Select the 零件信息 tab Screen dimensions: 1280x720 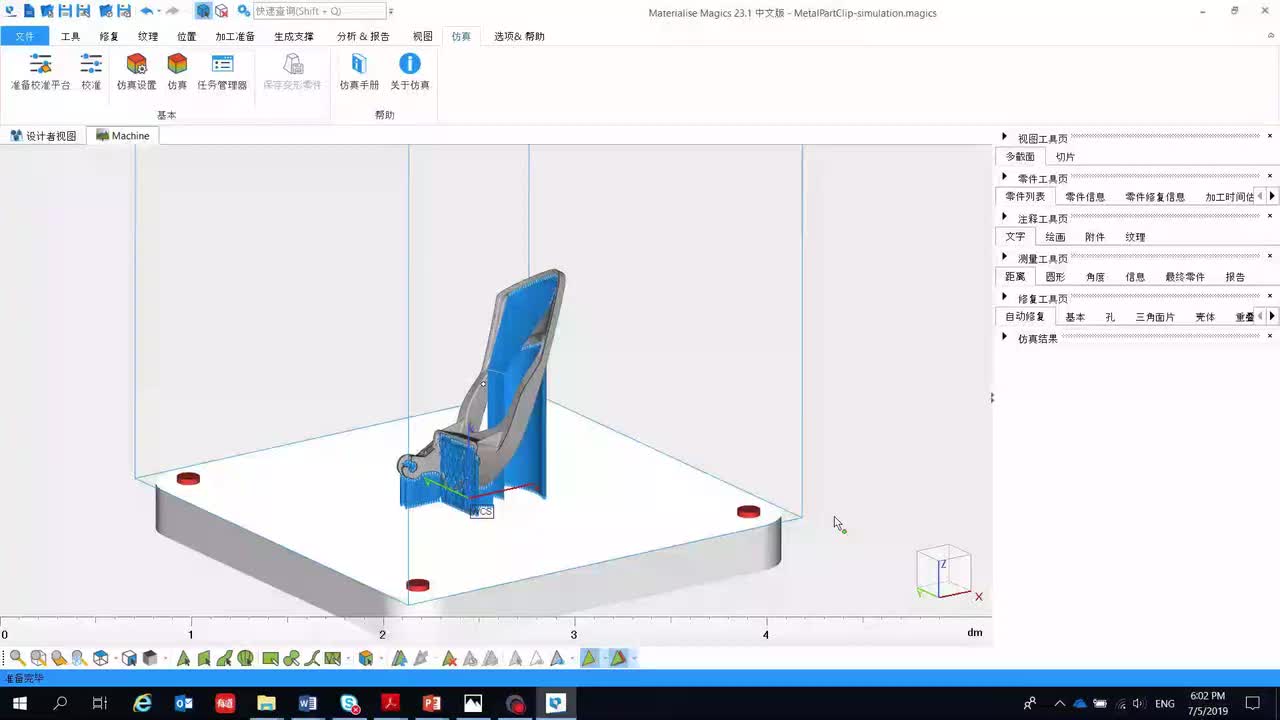1085,197
